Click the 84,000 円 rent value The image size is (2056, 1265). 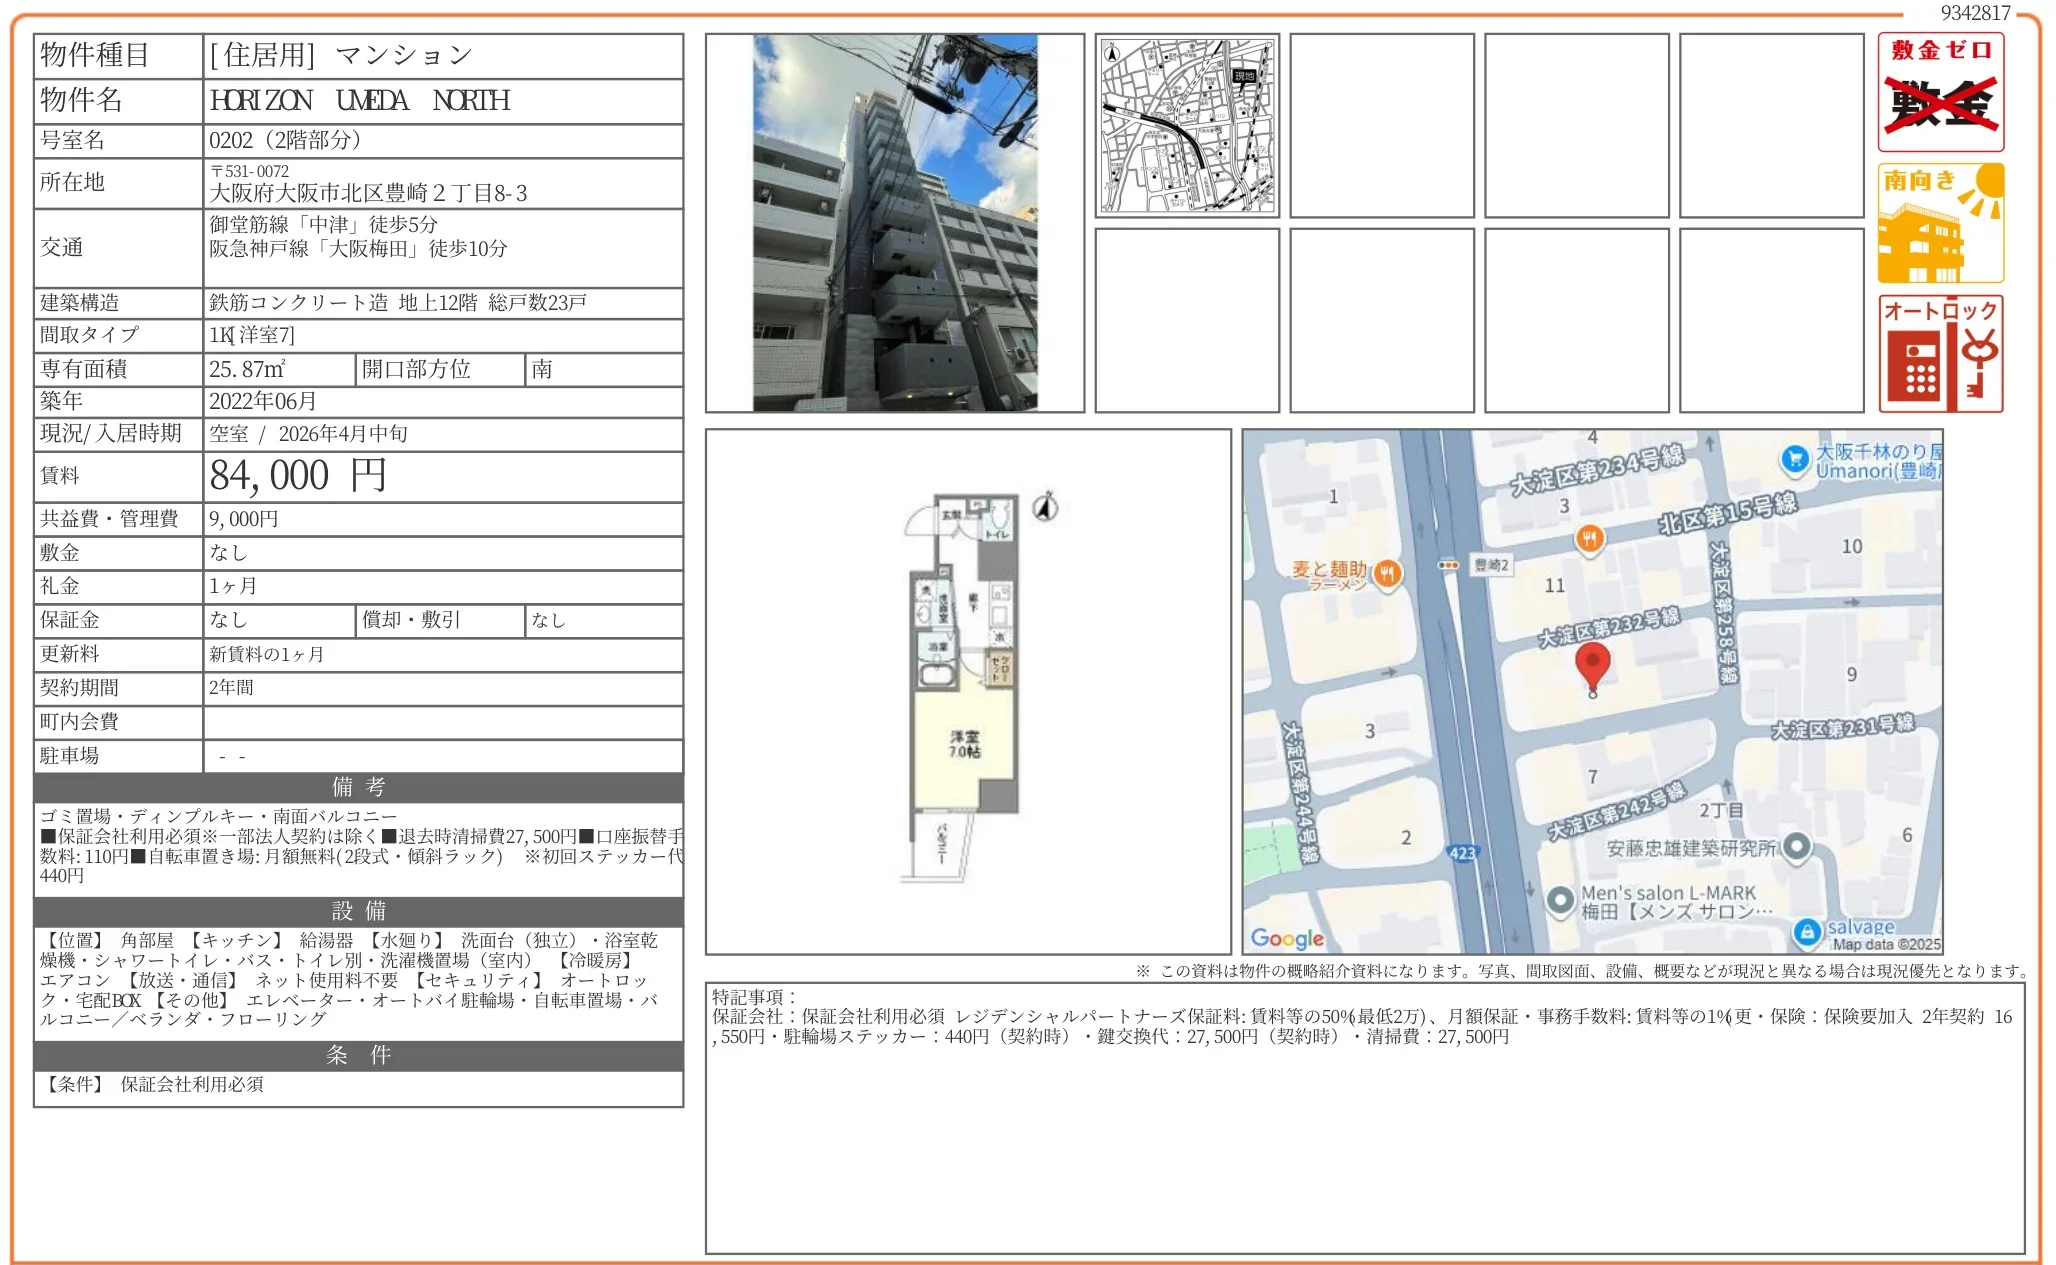pyautogui.click(x=298, y=476)
